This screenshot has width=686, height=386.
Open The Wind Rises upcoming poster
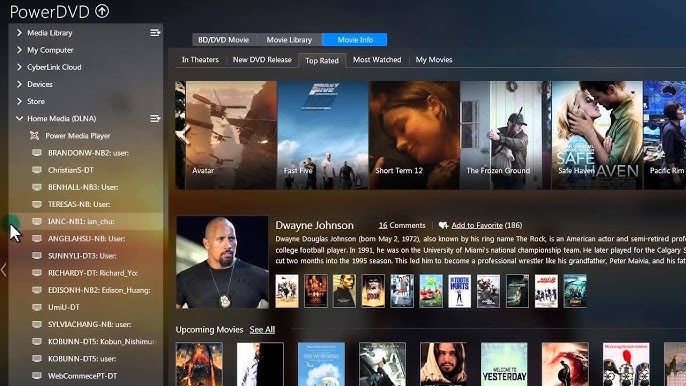click(321, 364)
